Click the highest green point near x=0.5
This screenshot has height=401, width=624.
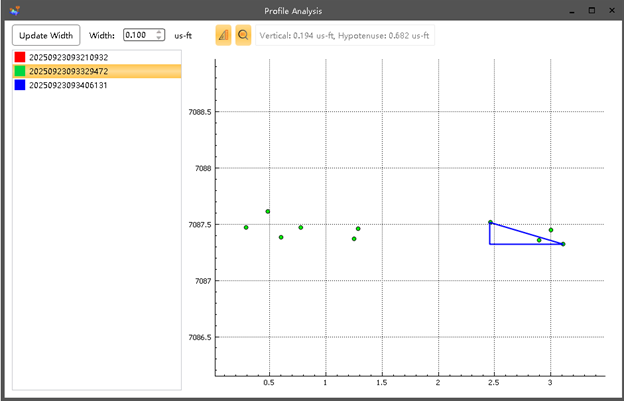[268, 211]
